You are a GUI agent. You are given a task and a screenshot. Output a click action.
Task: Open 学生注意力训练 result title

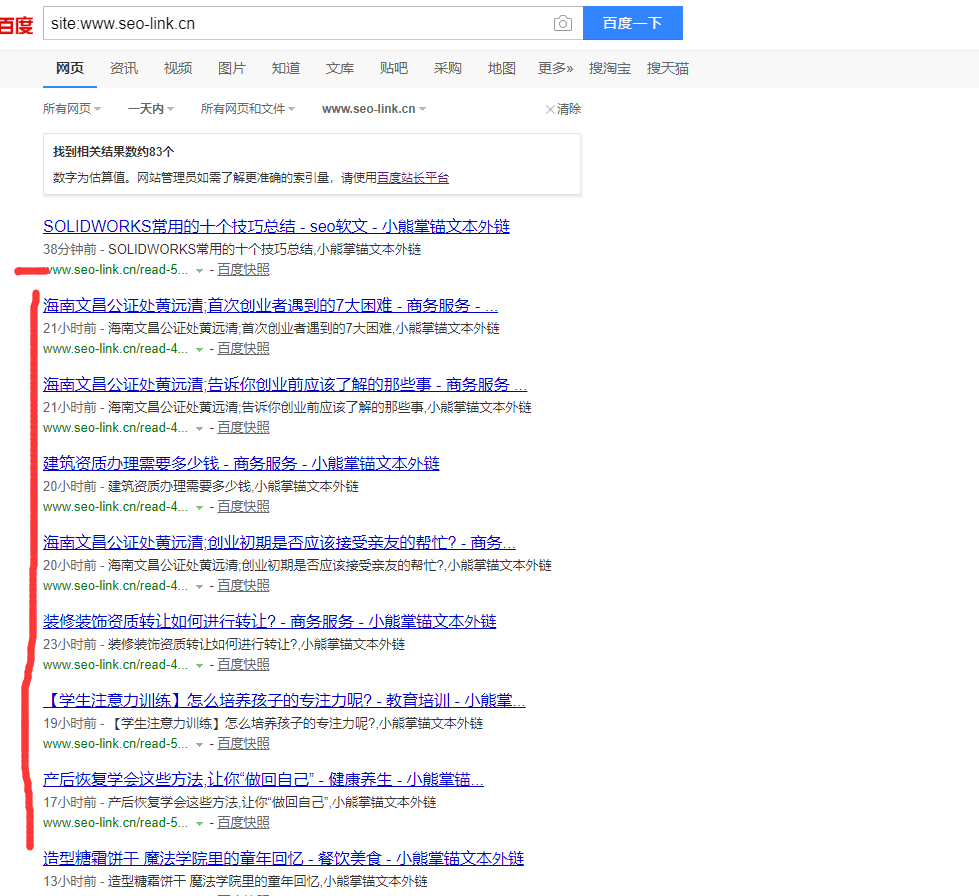(x=284, y=701)
